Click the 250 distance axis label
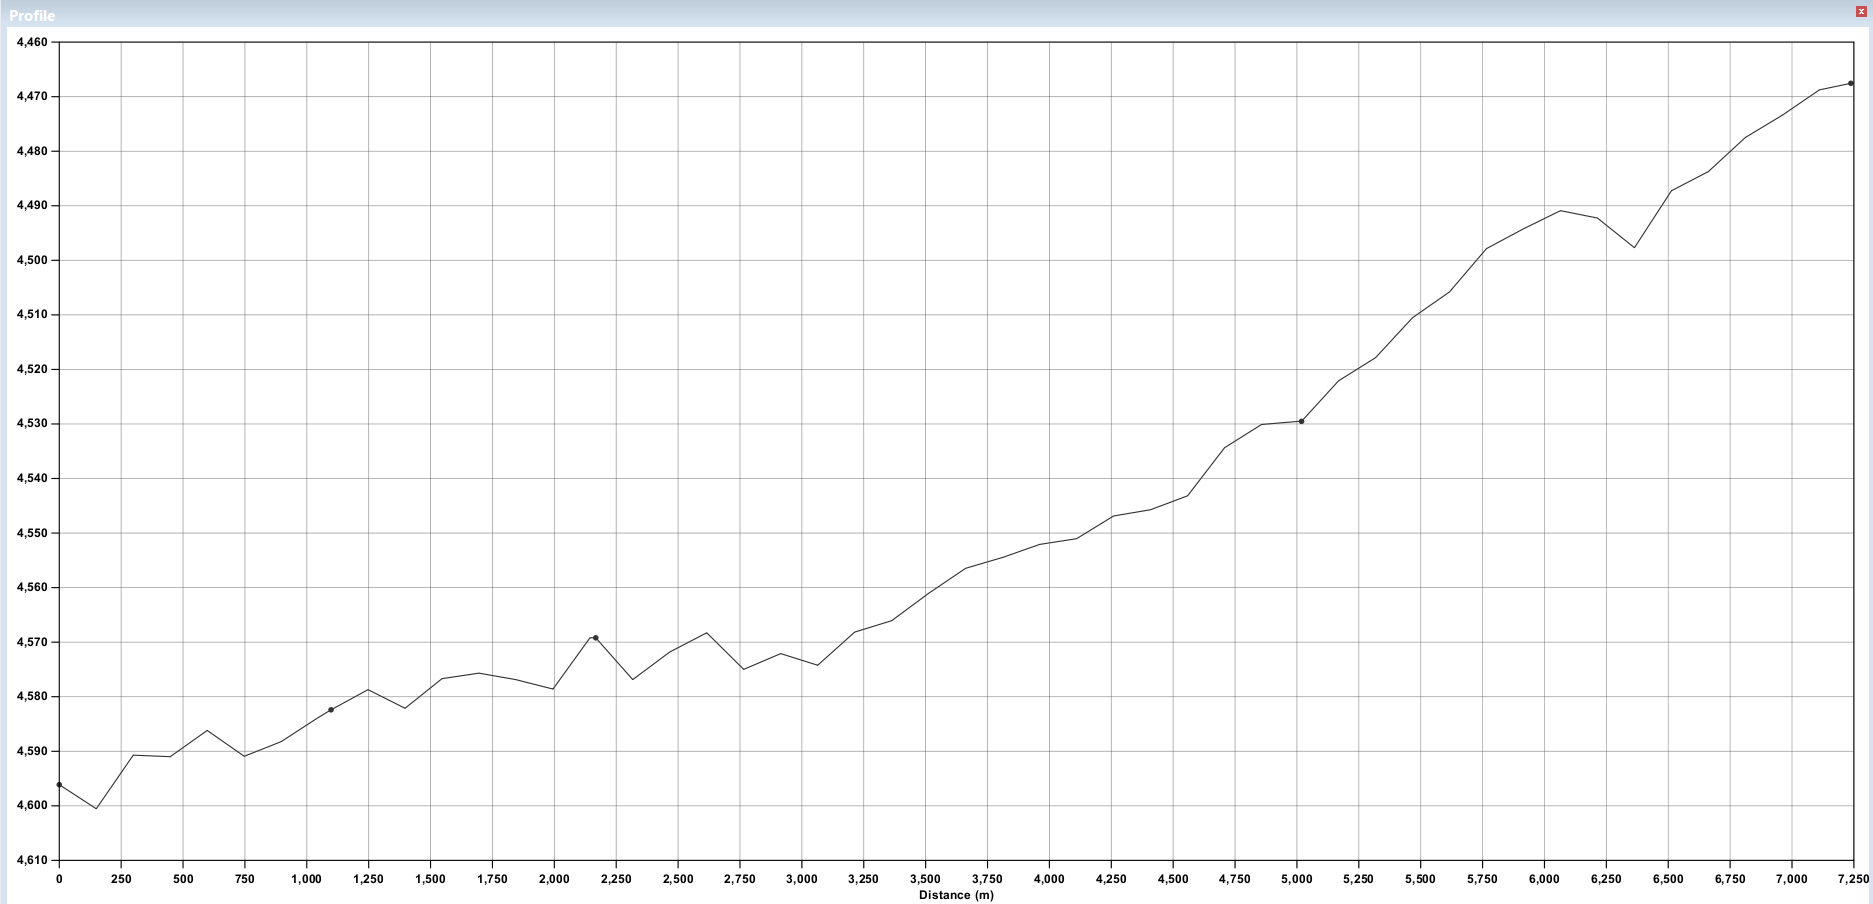The image size is (1873, 904). click(x=121, y=879)
